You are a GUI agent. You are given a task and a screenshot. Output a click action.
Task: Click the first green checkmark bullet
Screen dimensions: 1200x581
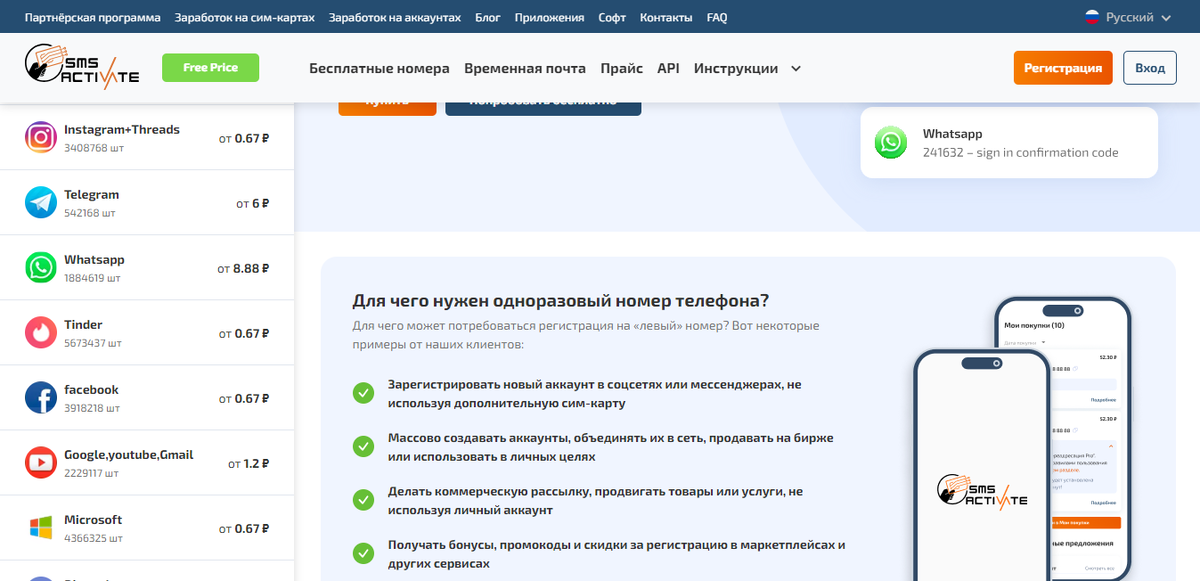click(x=363, y=393)
